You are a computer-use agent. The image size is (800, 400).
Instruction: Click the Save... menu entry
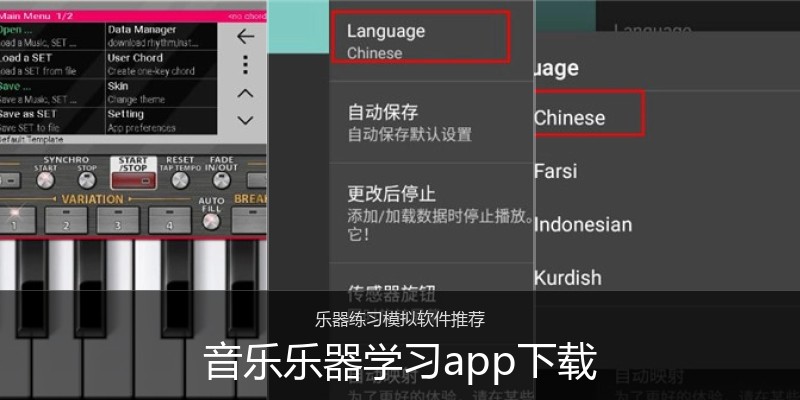tap(52, 92)
